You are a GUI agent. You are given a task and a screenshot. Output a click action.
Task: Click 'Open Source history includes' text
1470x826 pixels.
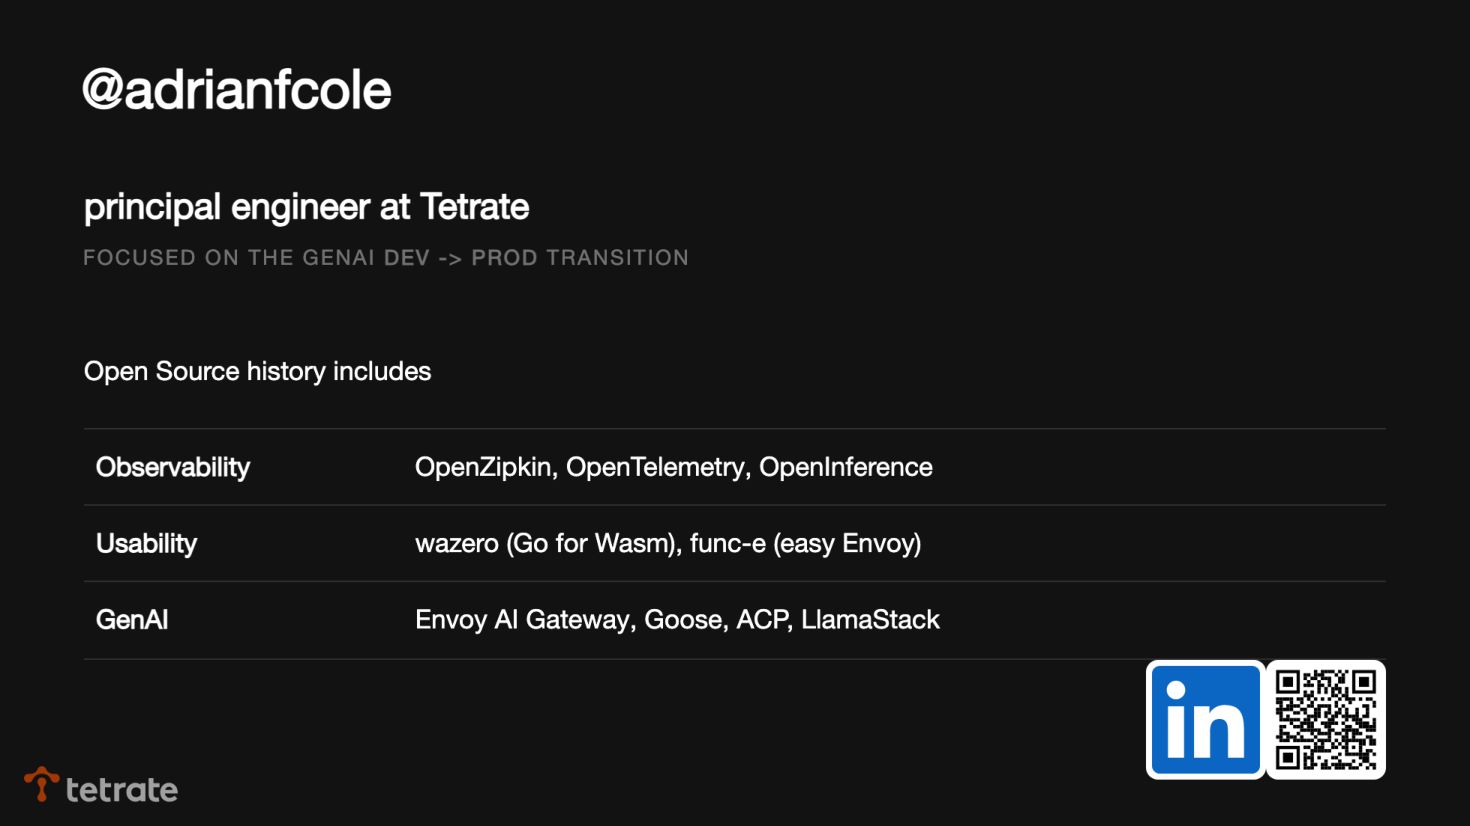point(257,371)
